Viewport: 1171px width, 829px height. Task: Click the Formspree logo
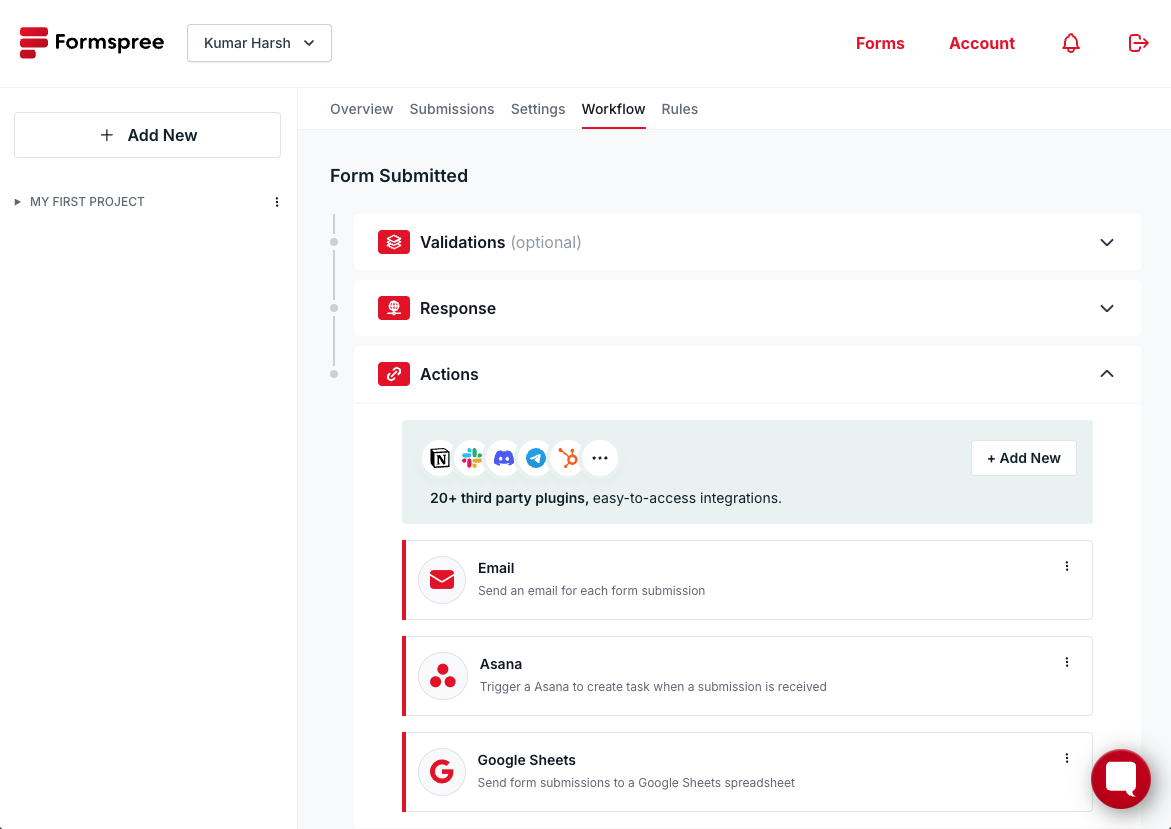pyautogui.click(x=91, y=42)
